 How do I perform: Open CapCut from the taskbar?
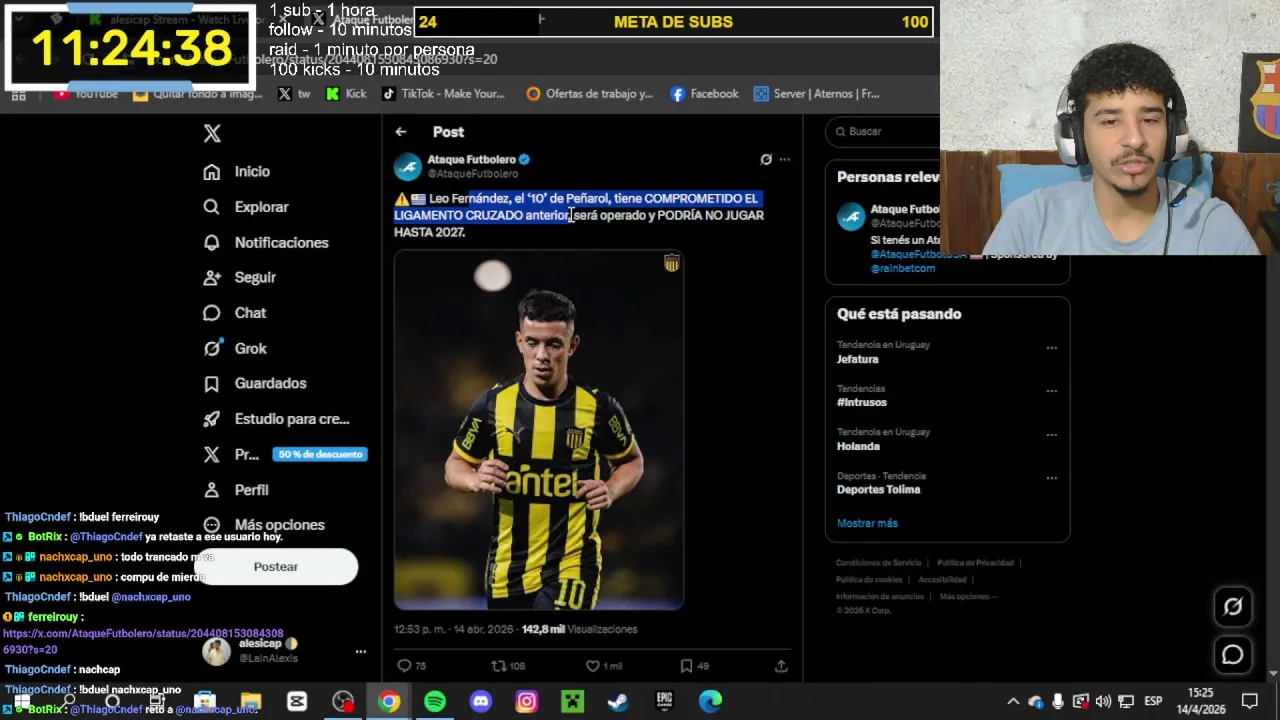pos(297,702)
